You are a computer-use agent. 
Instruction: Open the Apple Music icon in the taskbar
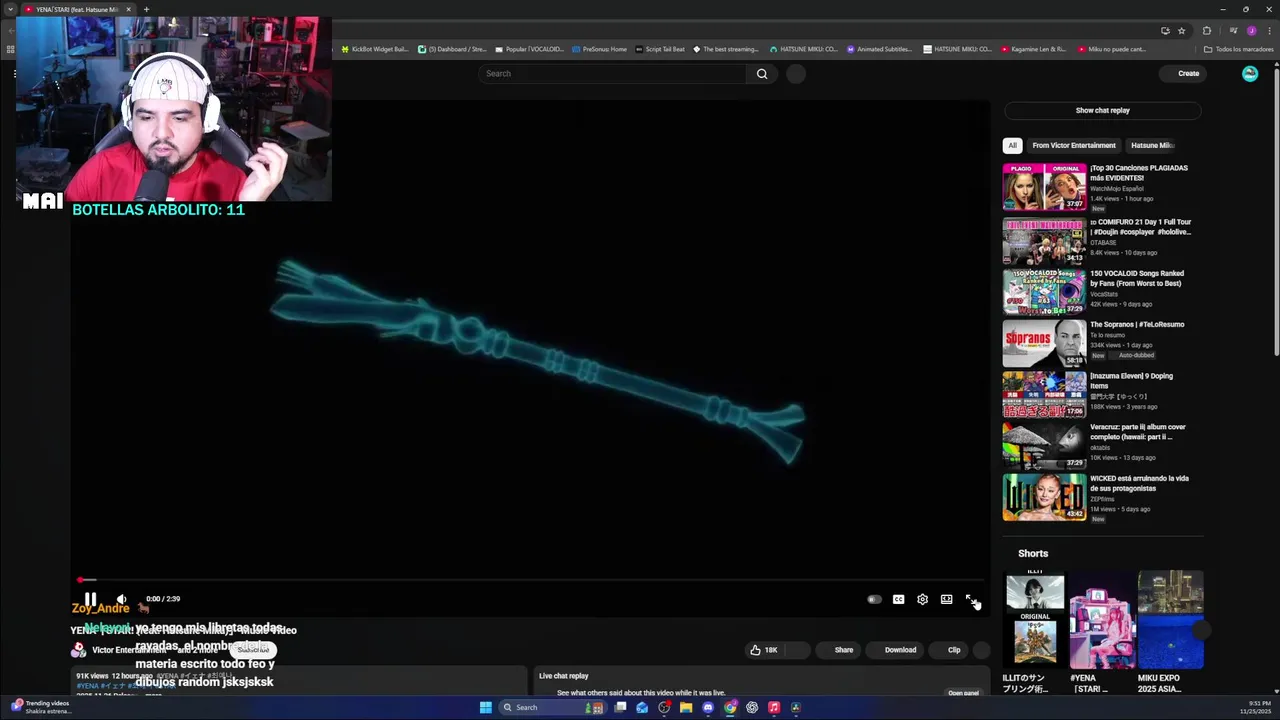point(774,707)
